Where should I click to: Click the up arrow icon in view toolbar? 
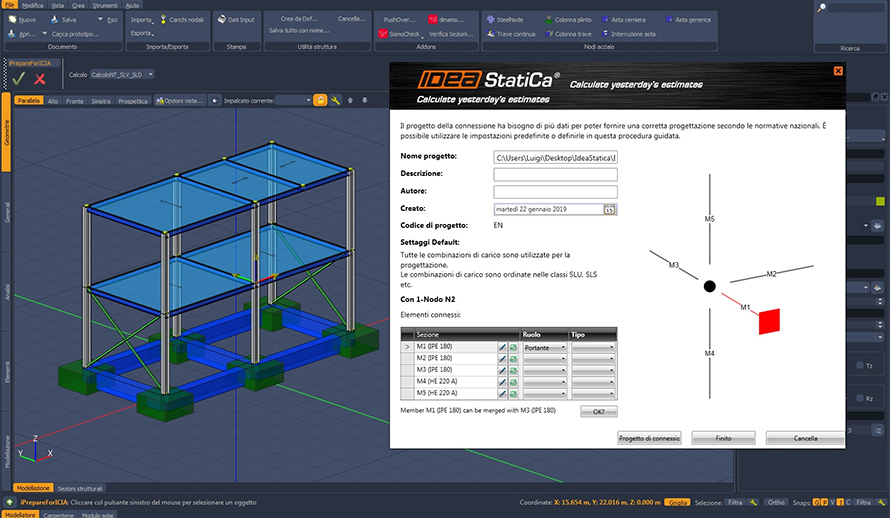350,100
